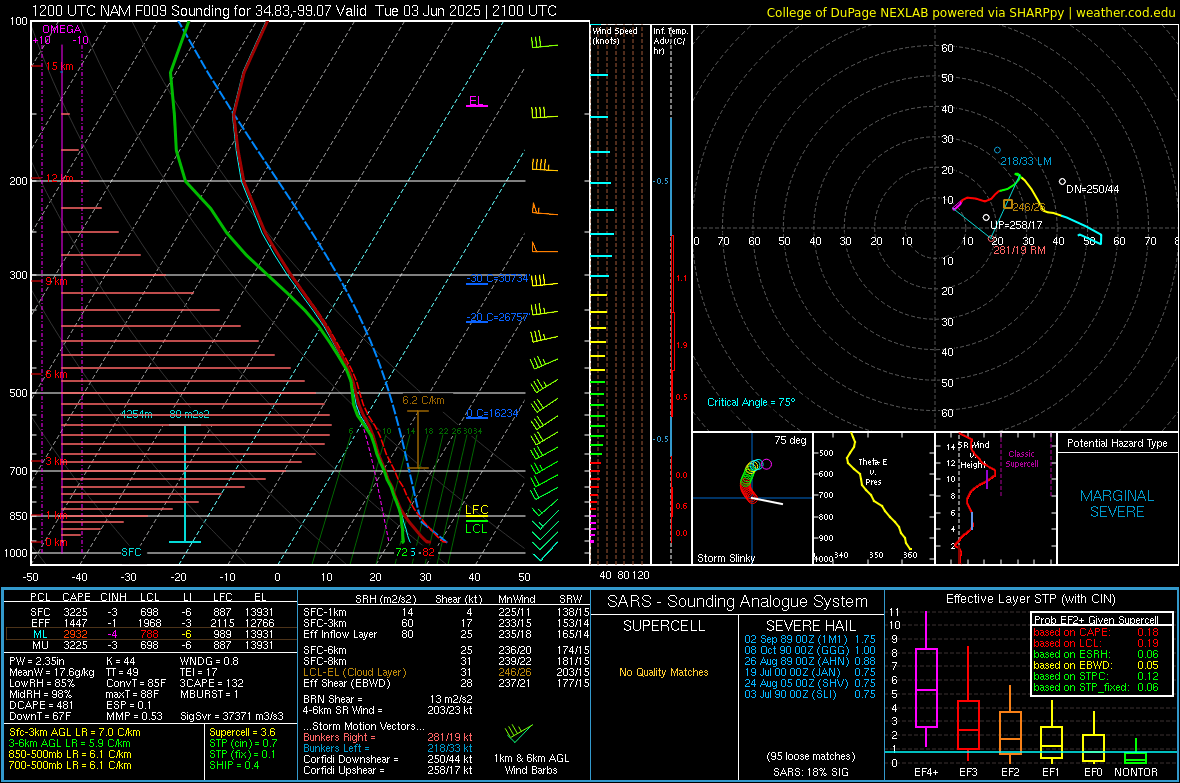Screen dimensions: 1180x783
Task: Click the Theta-E v. Pres plot label
Action: 872,471
